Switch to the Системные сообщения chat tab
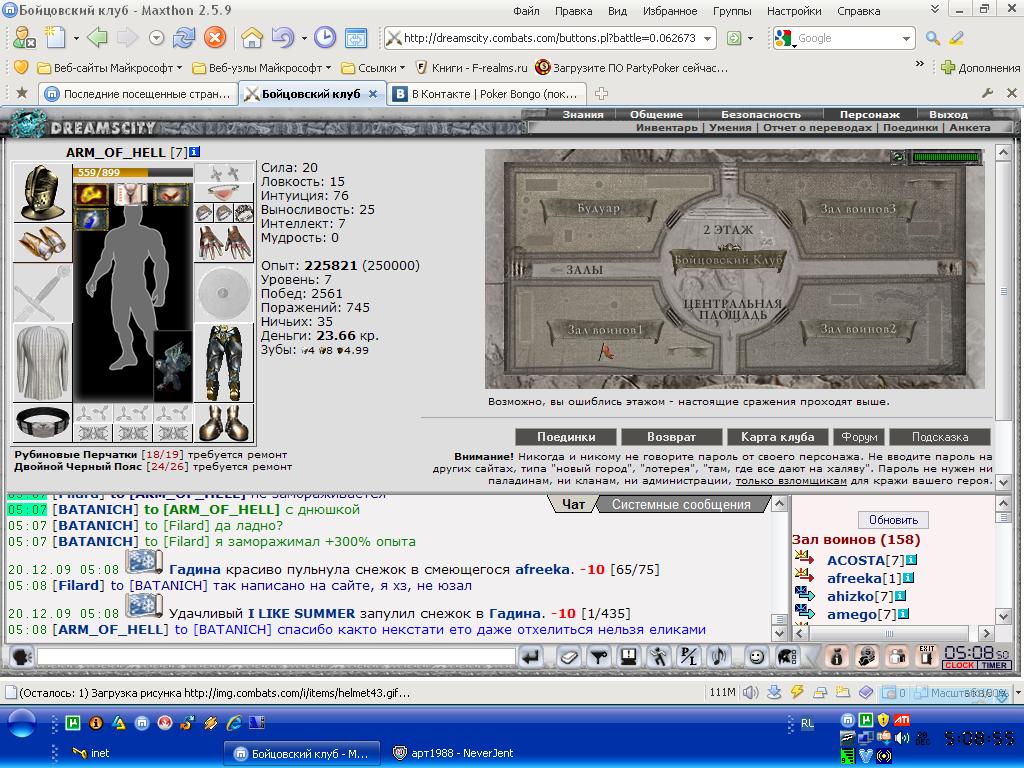 pyautogui.click(x=680, y=504)
